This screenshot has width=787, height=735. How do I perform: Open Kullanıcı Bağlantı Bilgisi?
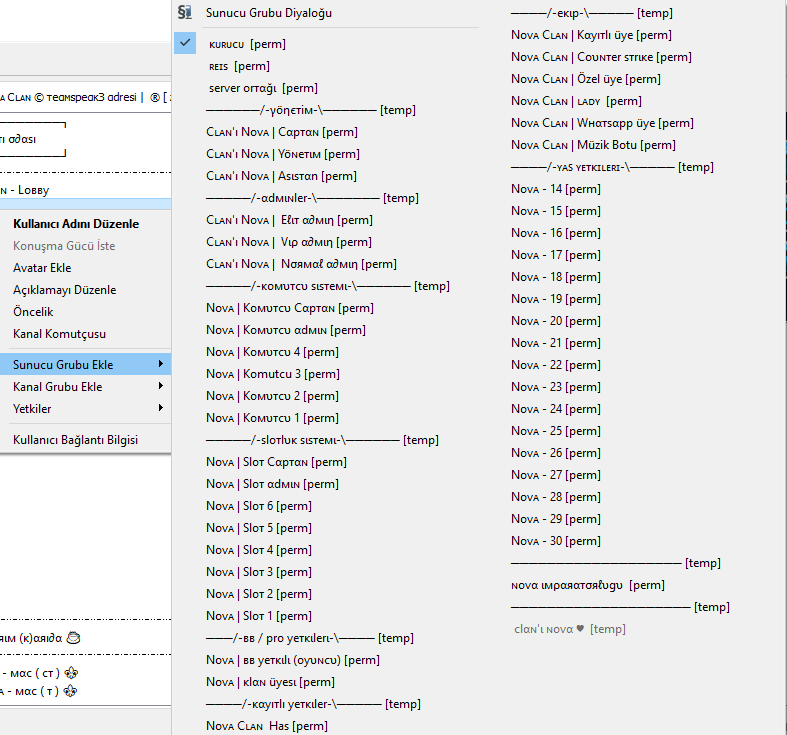75,440
